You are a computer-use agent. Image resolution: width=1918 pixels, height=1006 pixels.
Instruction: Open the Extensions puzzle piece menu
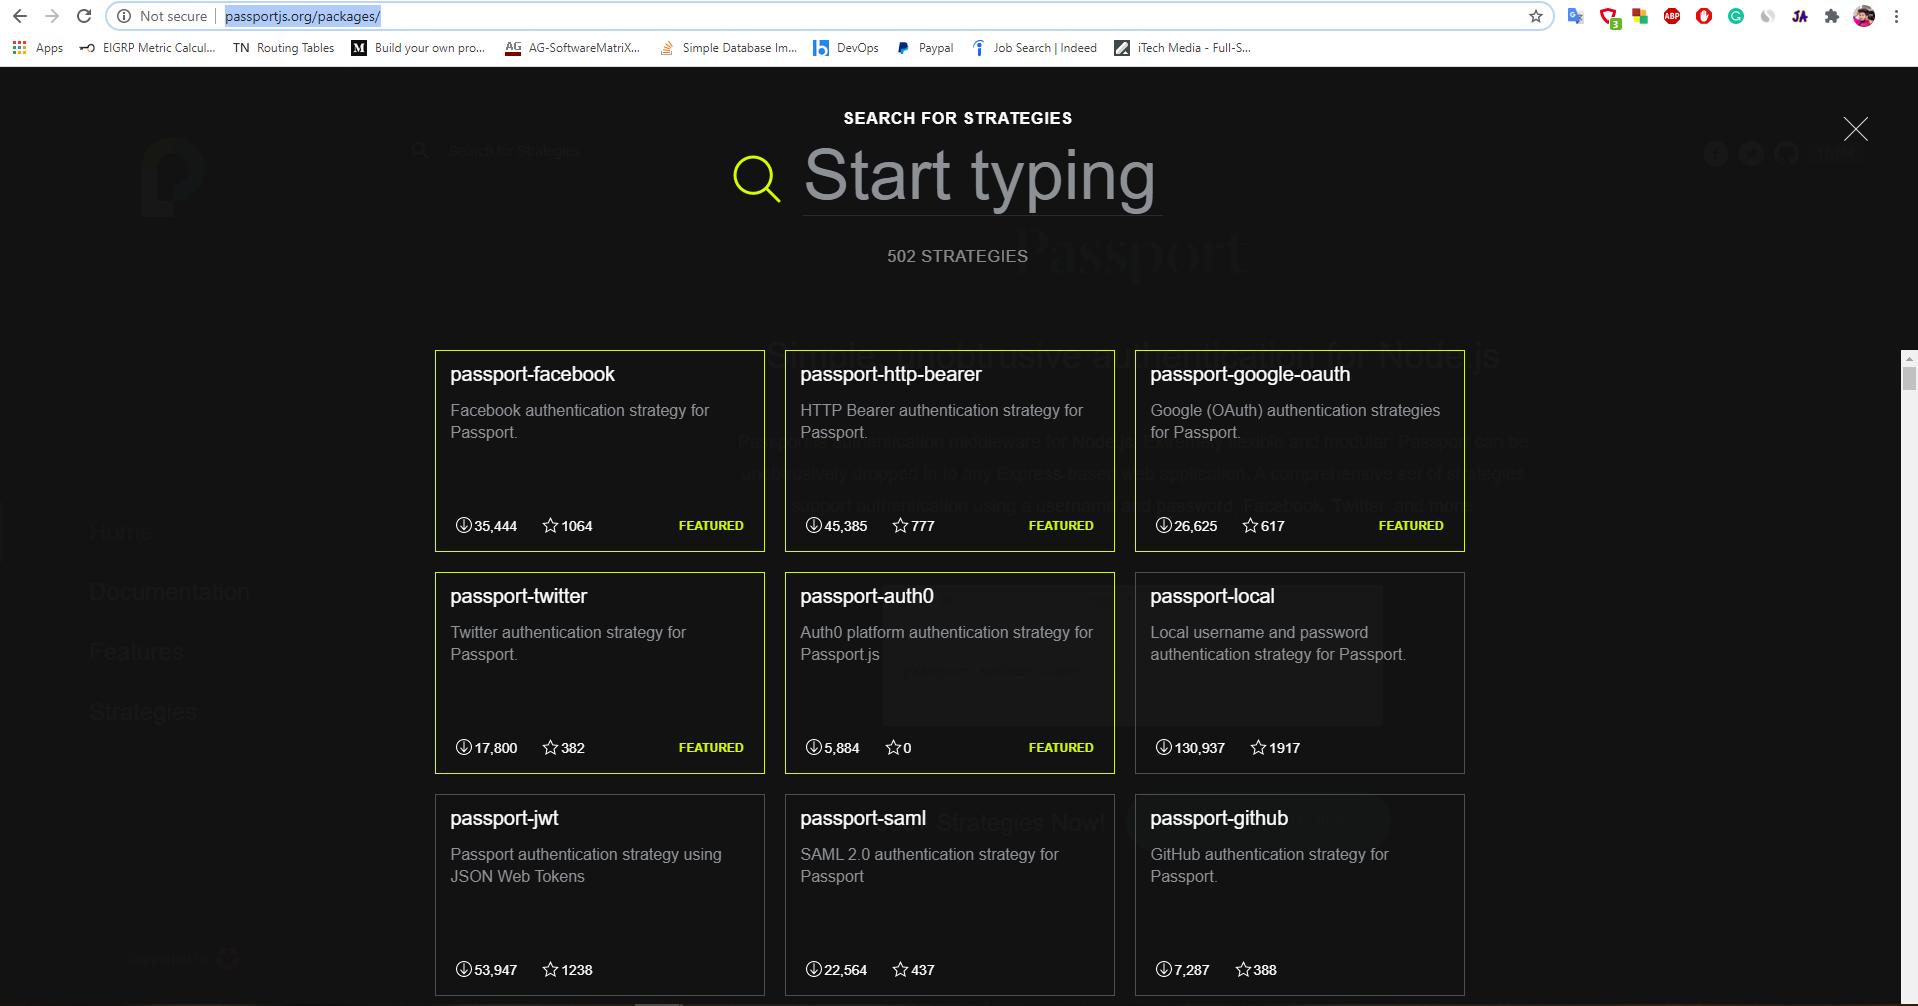1832,16
